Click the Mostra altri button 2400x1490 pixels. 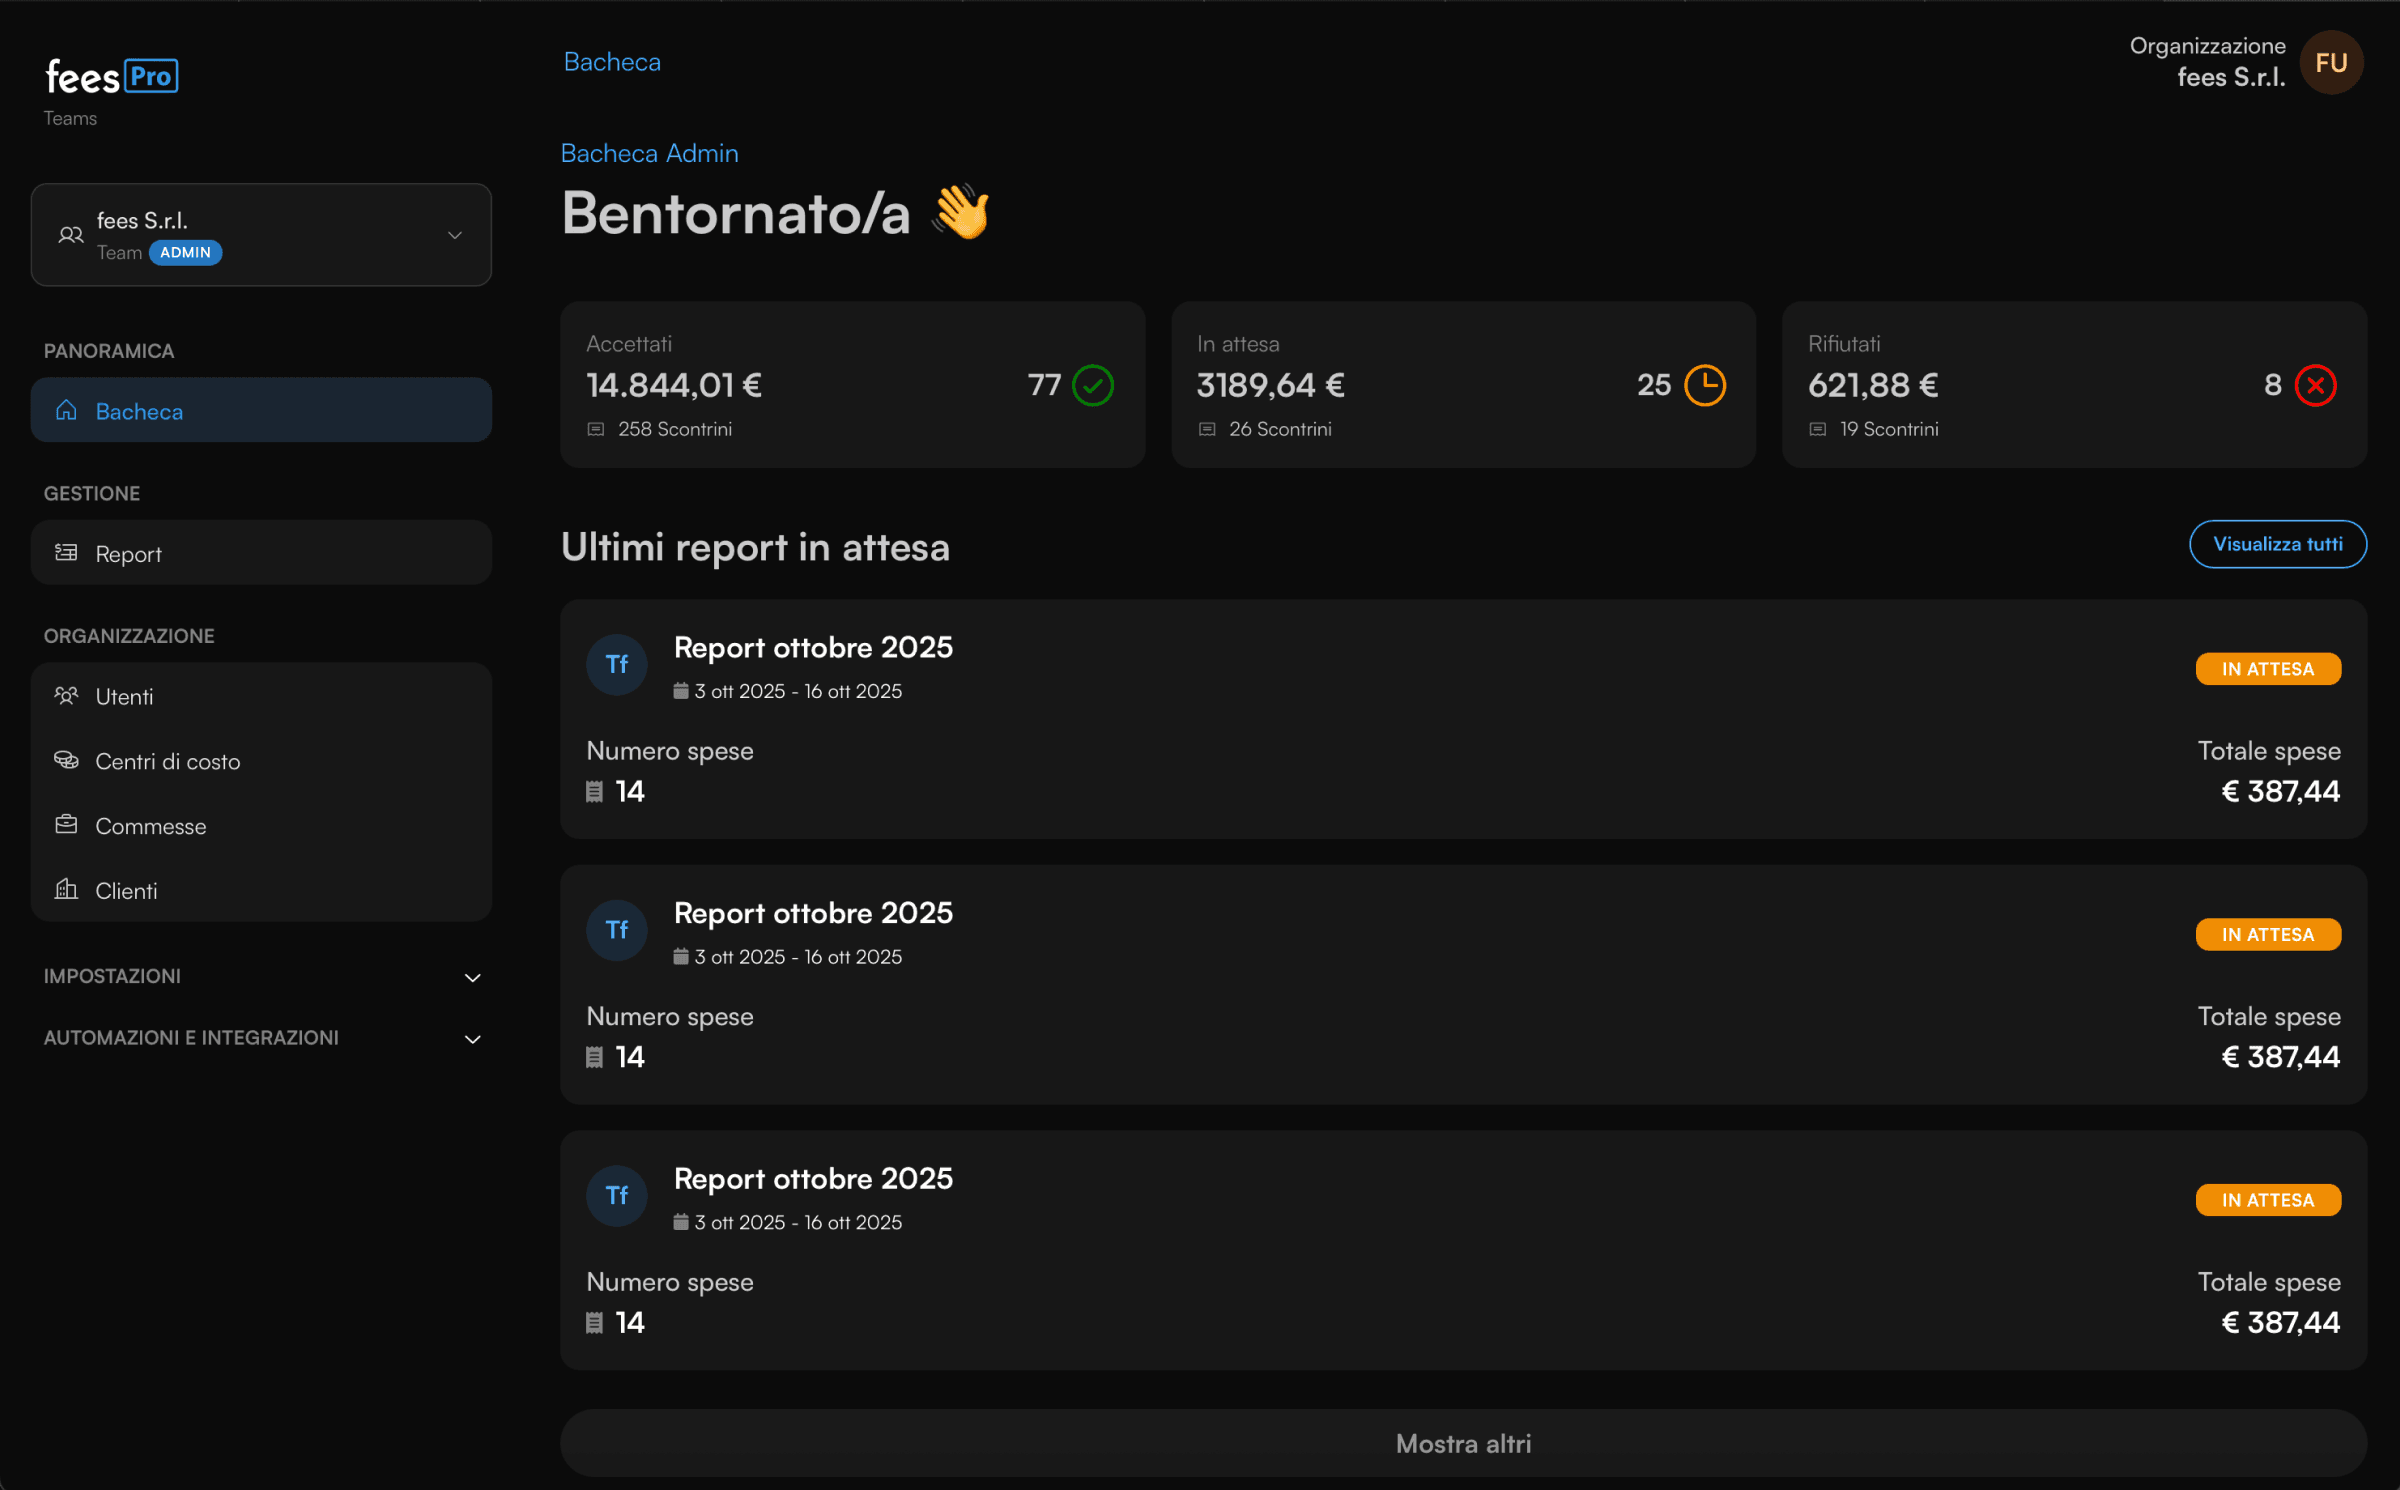pyautogui.click(x=1462, y=1443)
